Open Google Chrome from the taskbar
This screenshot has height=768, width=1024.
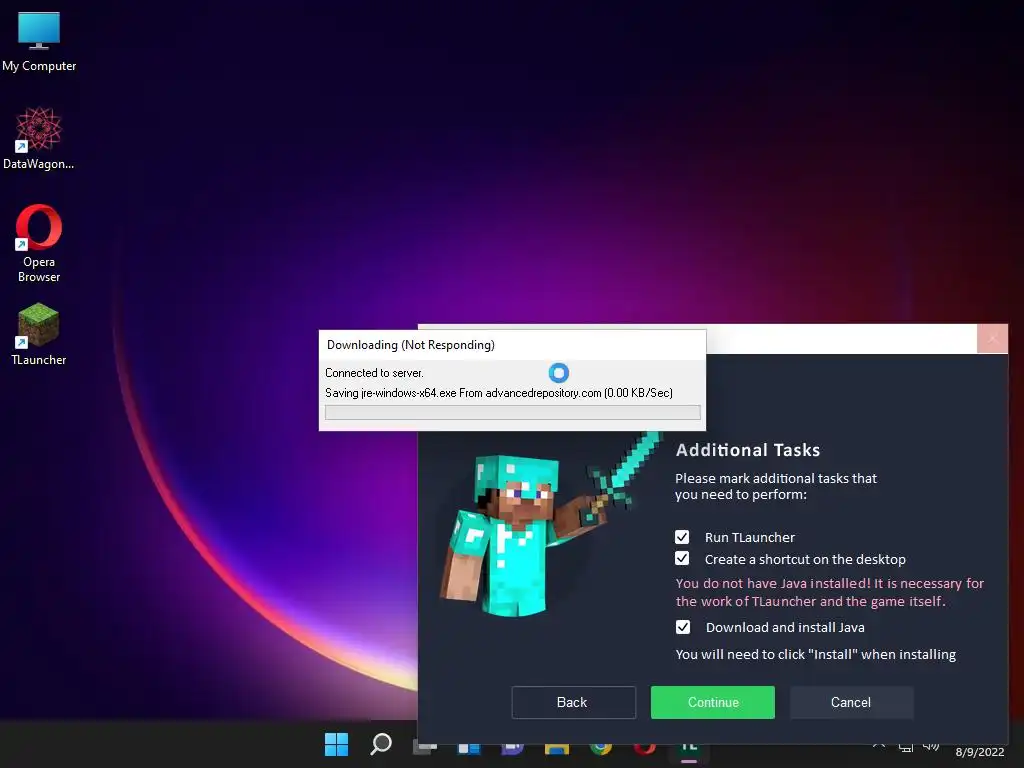(601, 748)
